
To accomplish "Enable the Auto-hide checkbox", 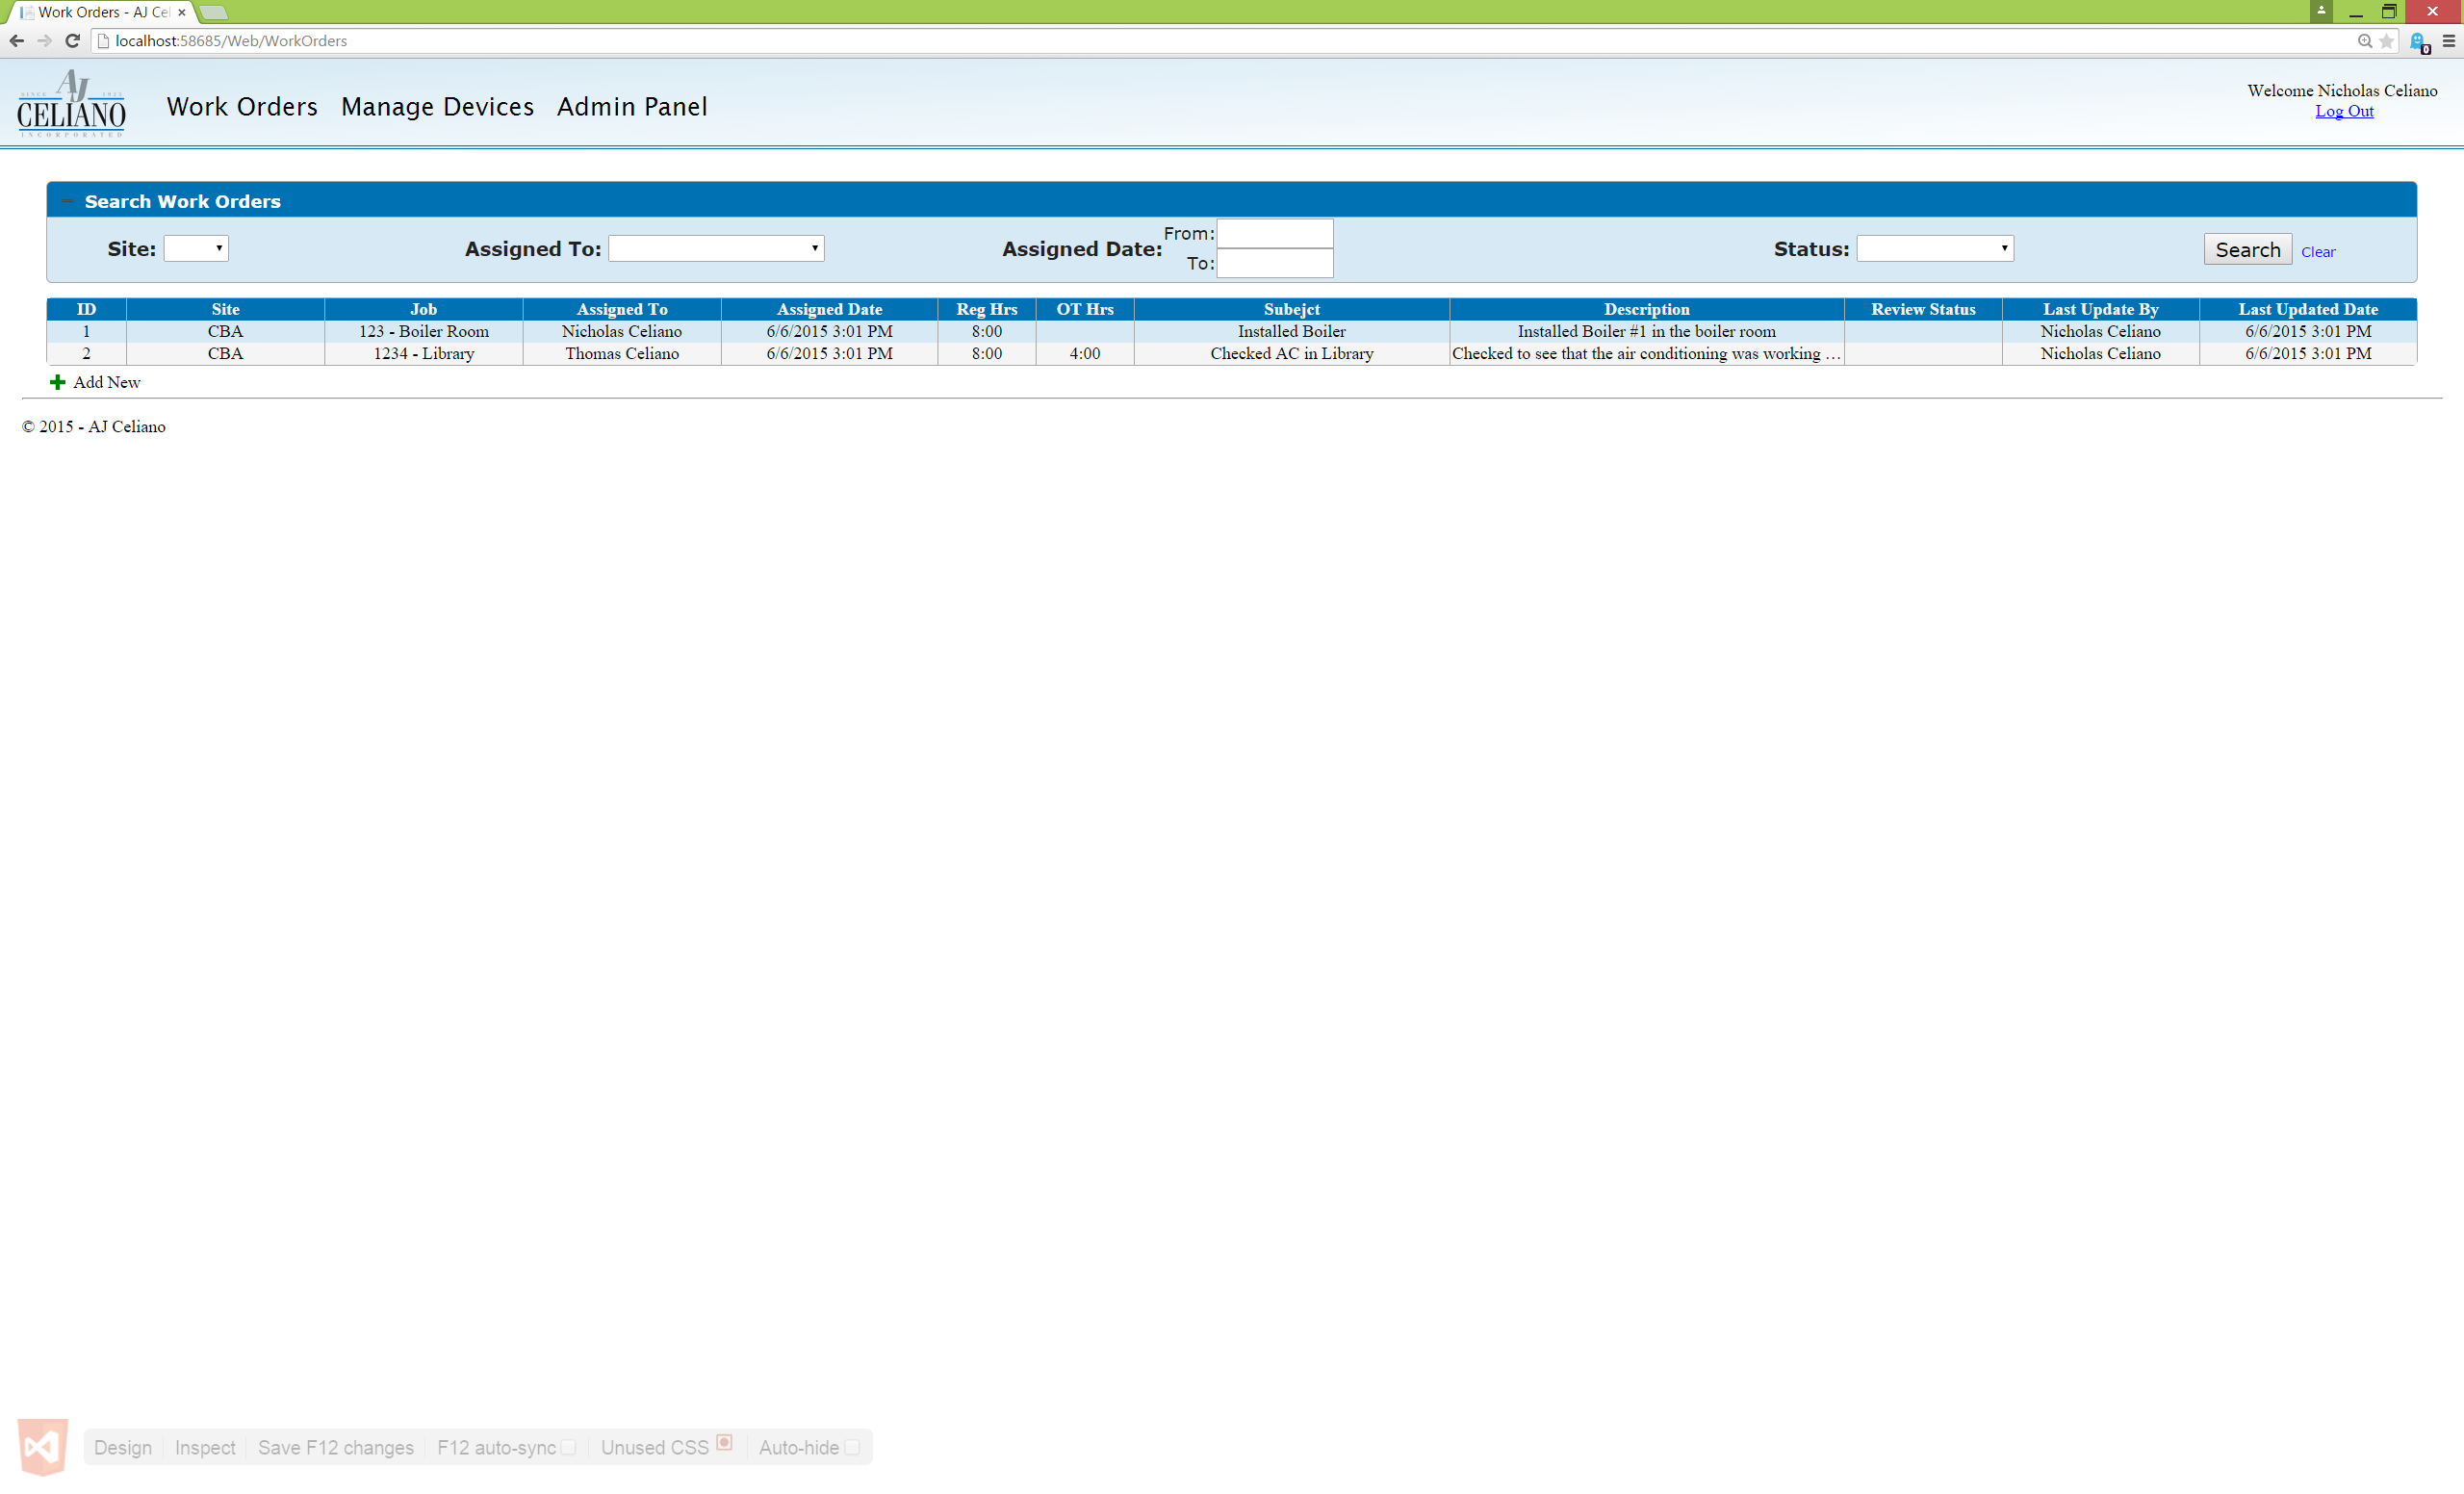I will (852, 1447).
